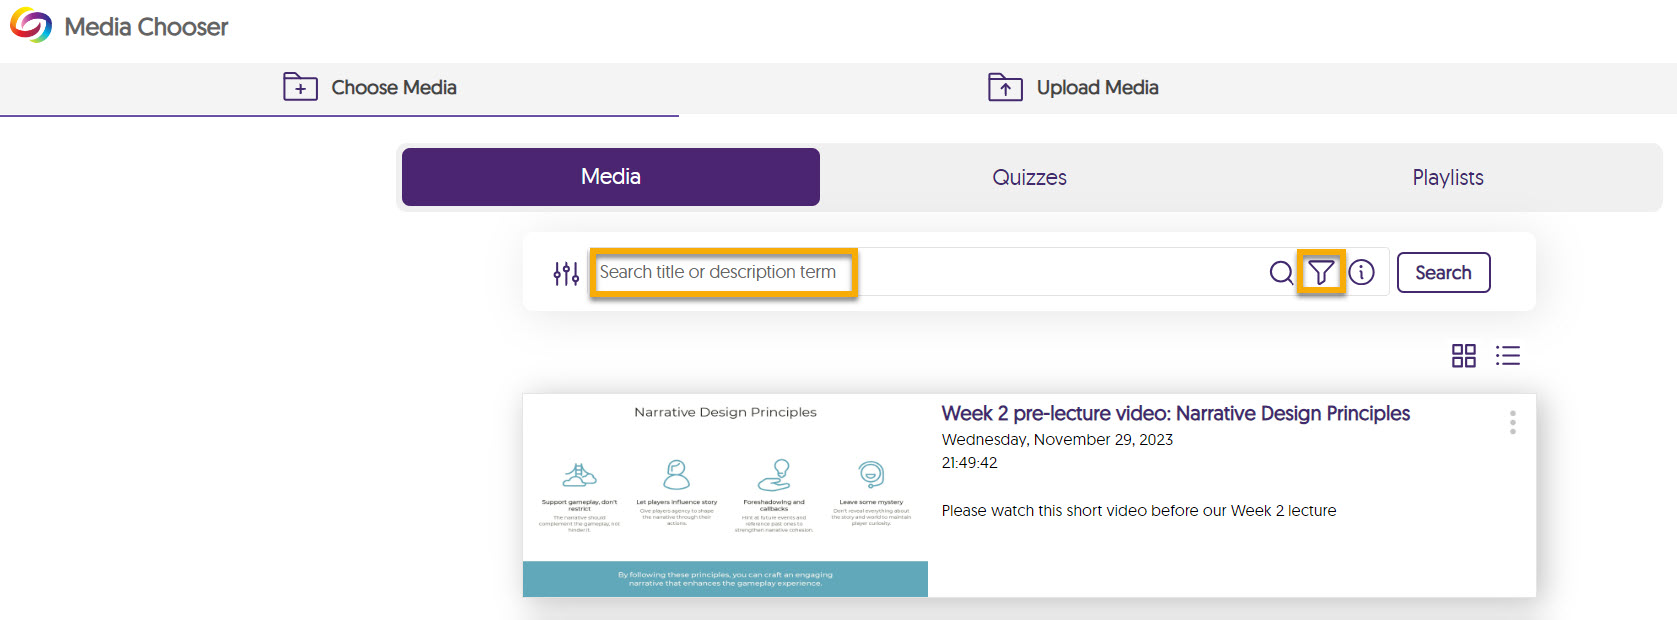The height and width of the screenshot is (620, 1677).
Task: Click the magnifying glass search icon
Action: pos(1281,272)
